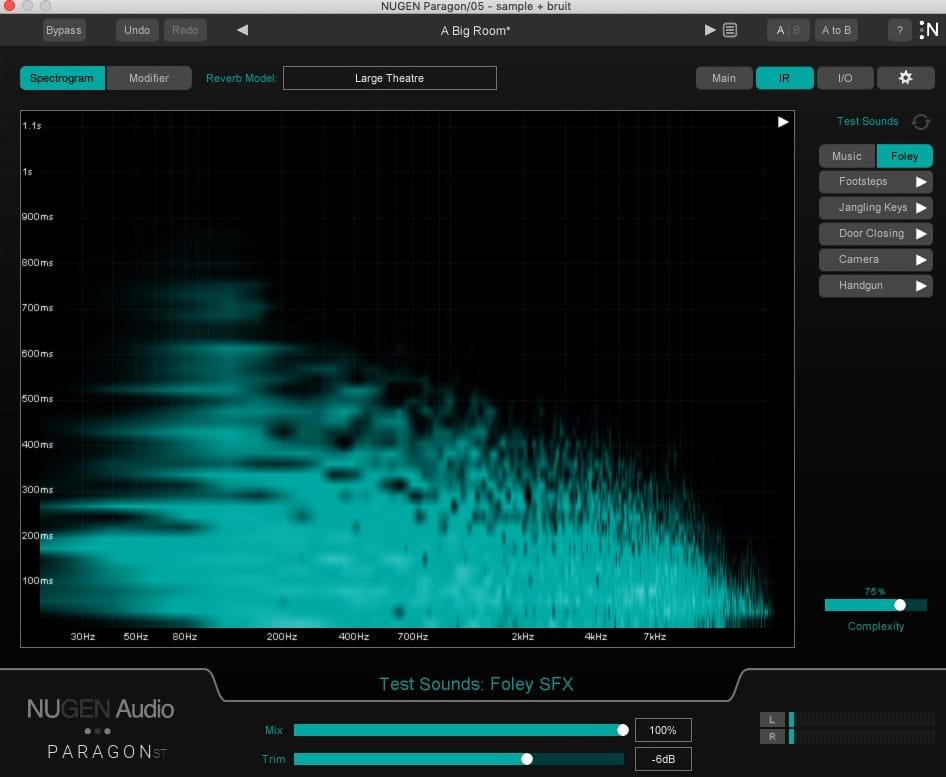Viewport: 946px width, 777px height.
Task: Click the back arrow preset navigator
Action: pos(240,29)
